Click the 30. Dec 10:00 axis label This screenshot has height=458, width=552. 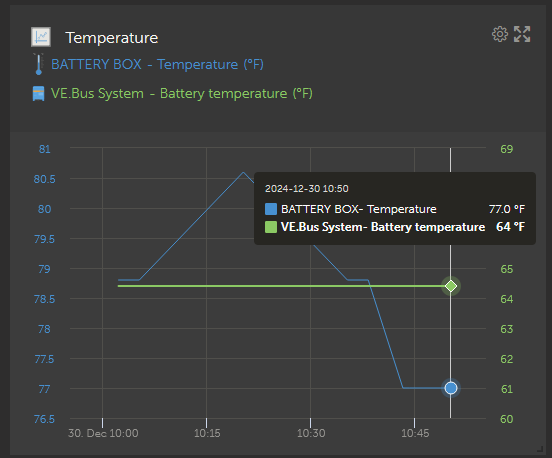[103, 433]
